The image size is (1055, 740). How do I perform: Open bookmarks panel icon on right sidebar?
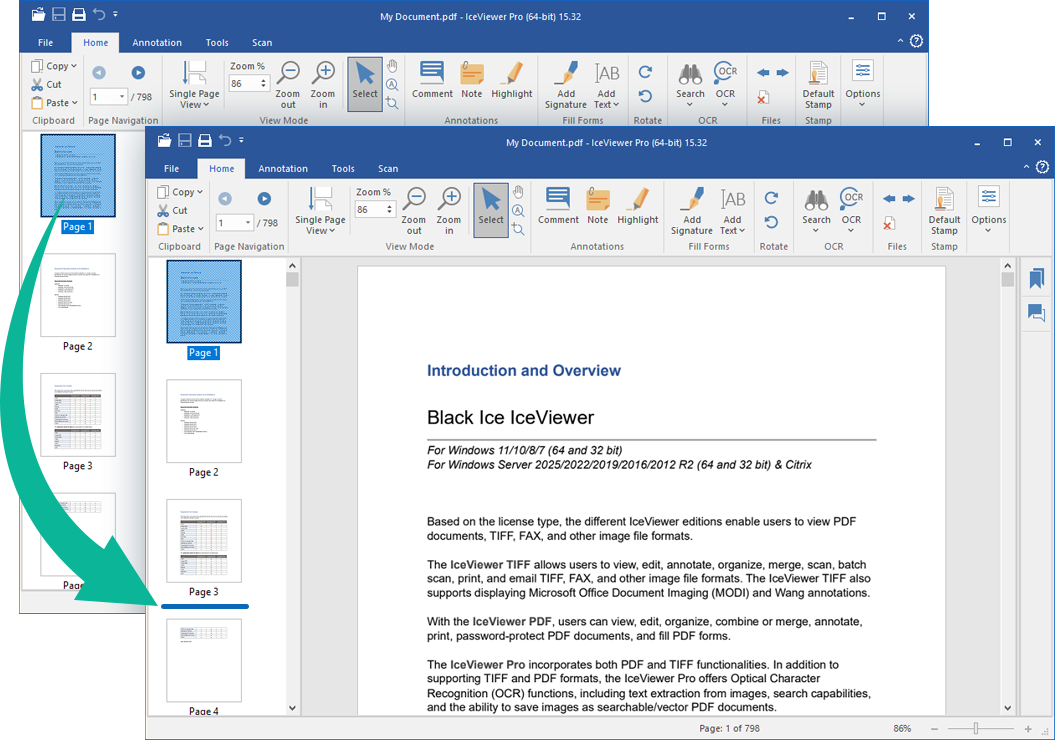[1036, 278]
